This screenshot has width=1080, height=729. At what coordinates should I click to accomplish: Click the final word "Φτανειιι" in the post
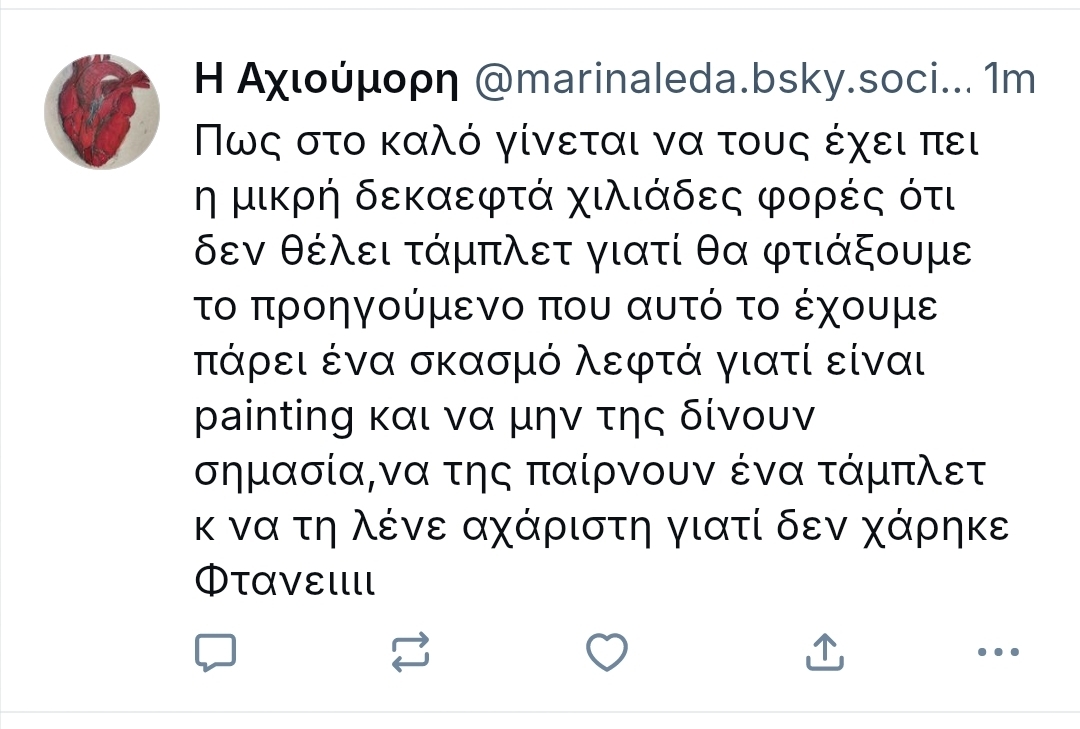pos(283,582)
